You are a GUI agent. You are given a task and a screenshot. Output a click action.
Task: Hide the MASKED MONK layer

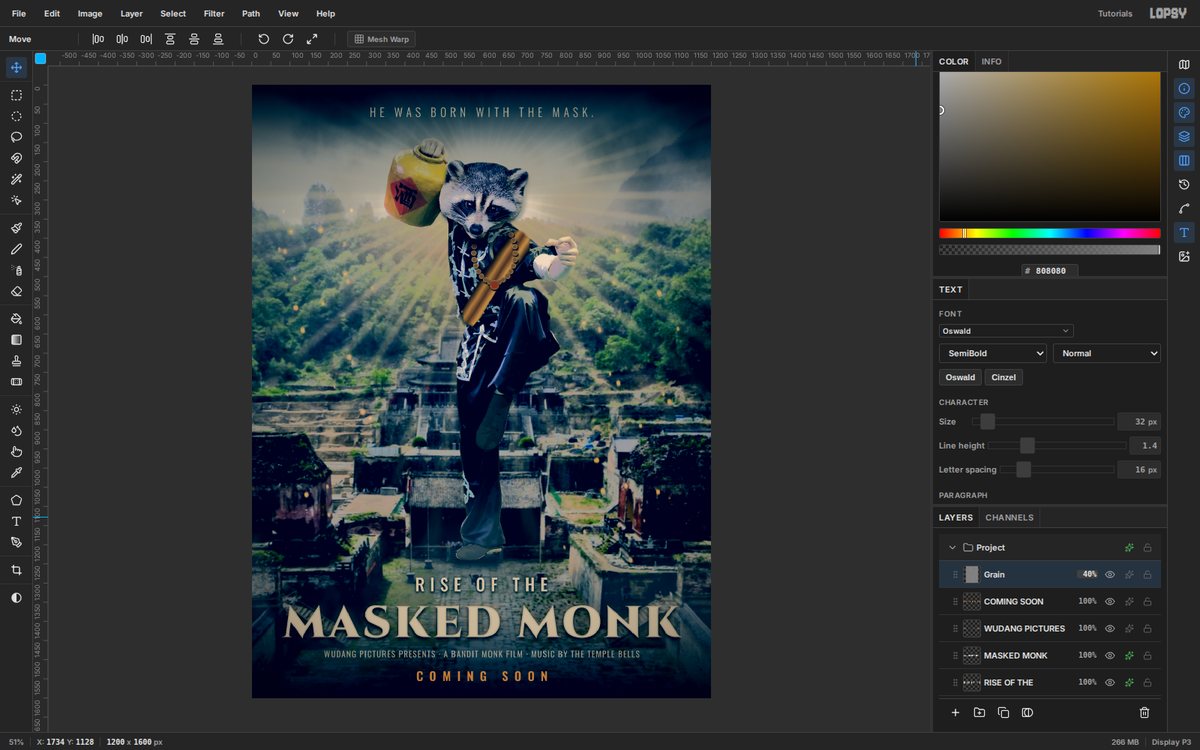(x=1110, y=656)
